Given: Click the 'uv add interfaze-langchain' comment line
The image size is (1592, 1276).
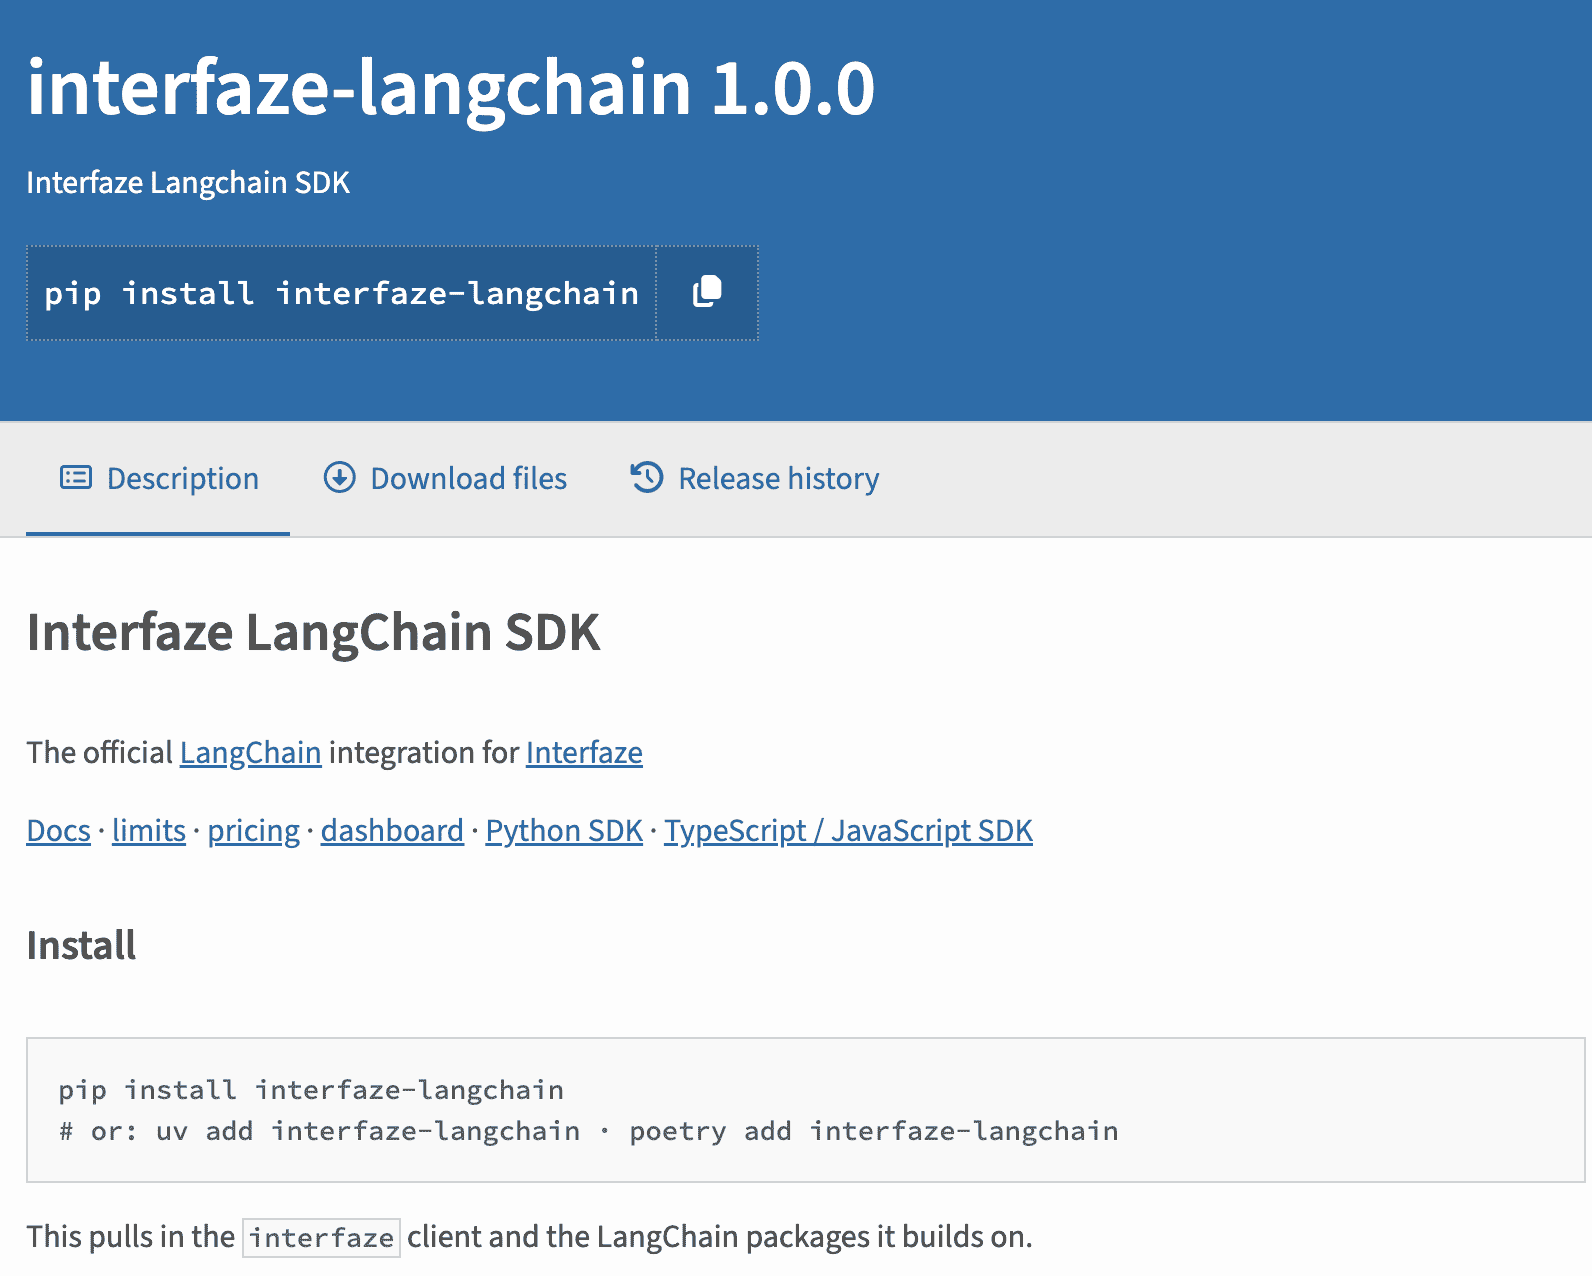Looking at the screenshot, I should 588,1131.
